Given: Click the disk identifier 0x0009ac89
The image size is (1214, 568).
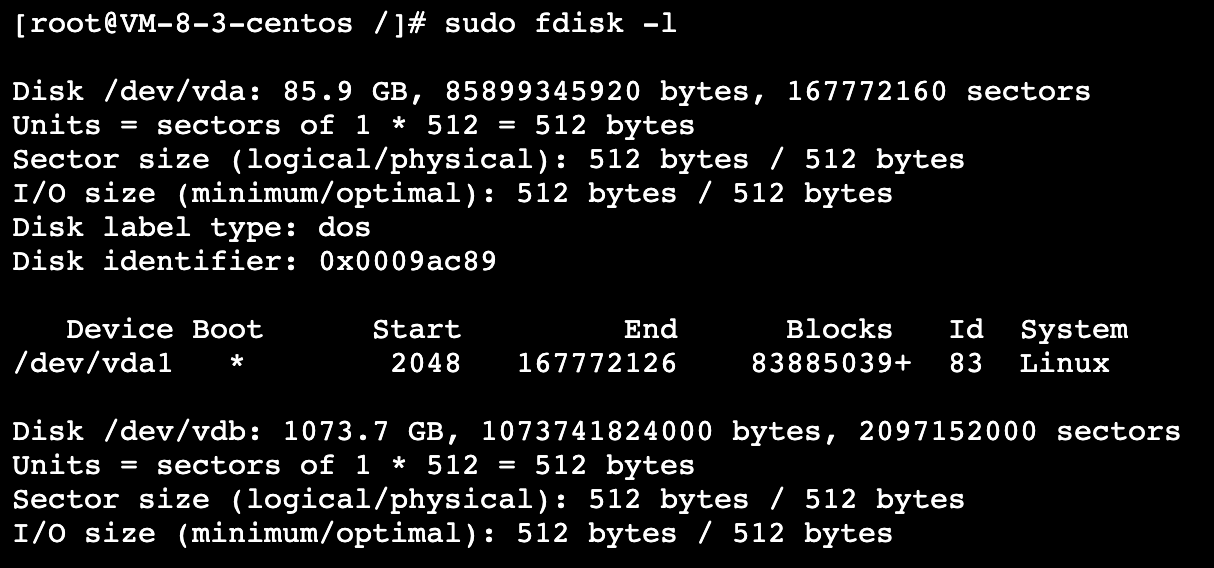Looking at the screenshot, I should (x=407, y=261).
